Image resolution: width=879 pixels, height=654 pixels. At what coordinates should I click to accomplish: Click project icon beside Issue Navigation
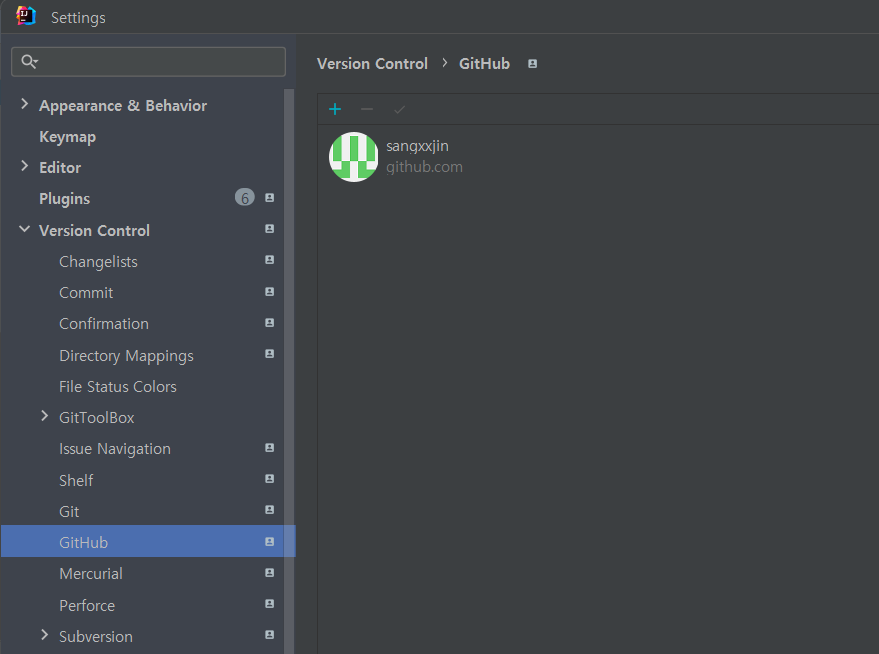pyautogui.click(x=270, y=448)
